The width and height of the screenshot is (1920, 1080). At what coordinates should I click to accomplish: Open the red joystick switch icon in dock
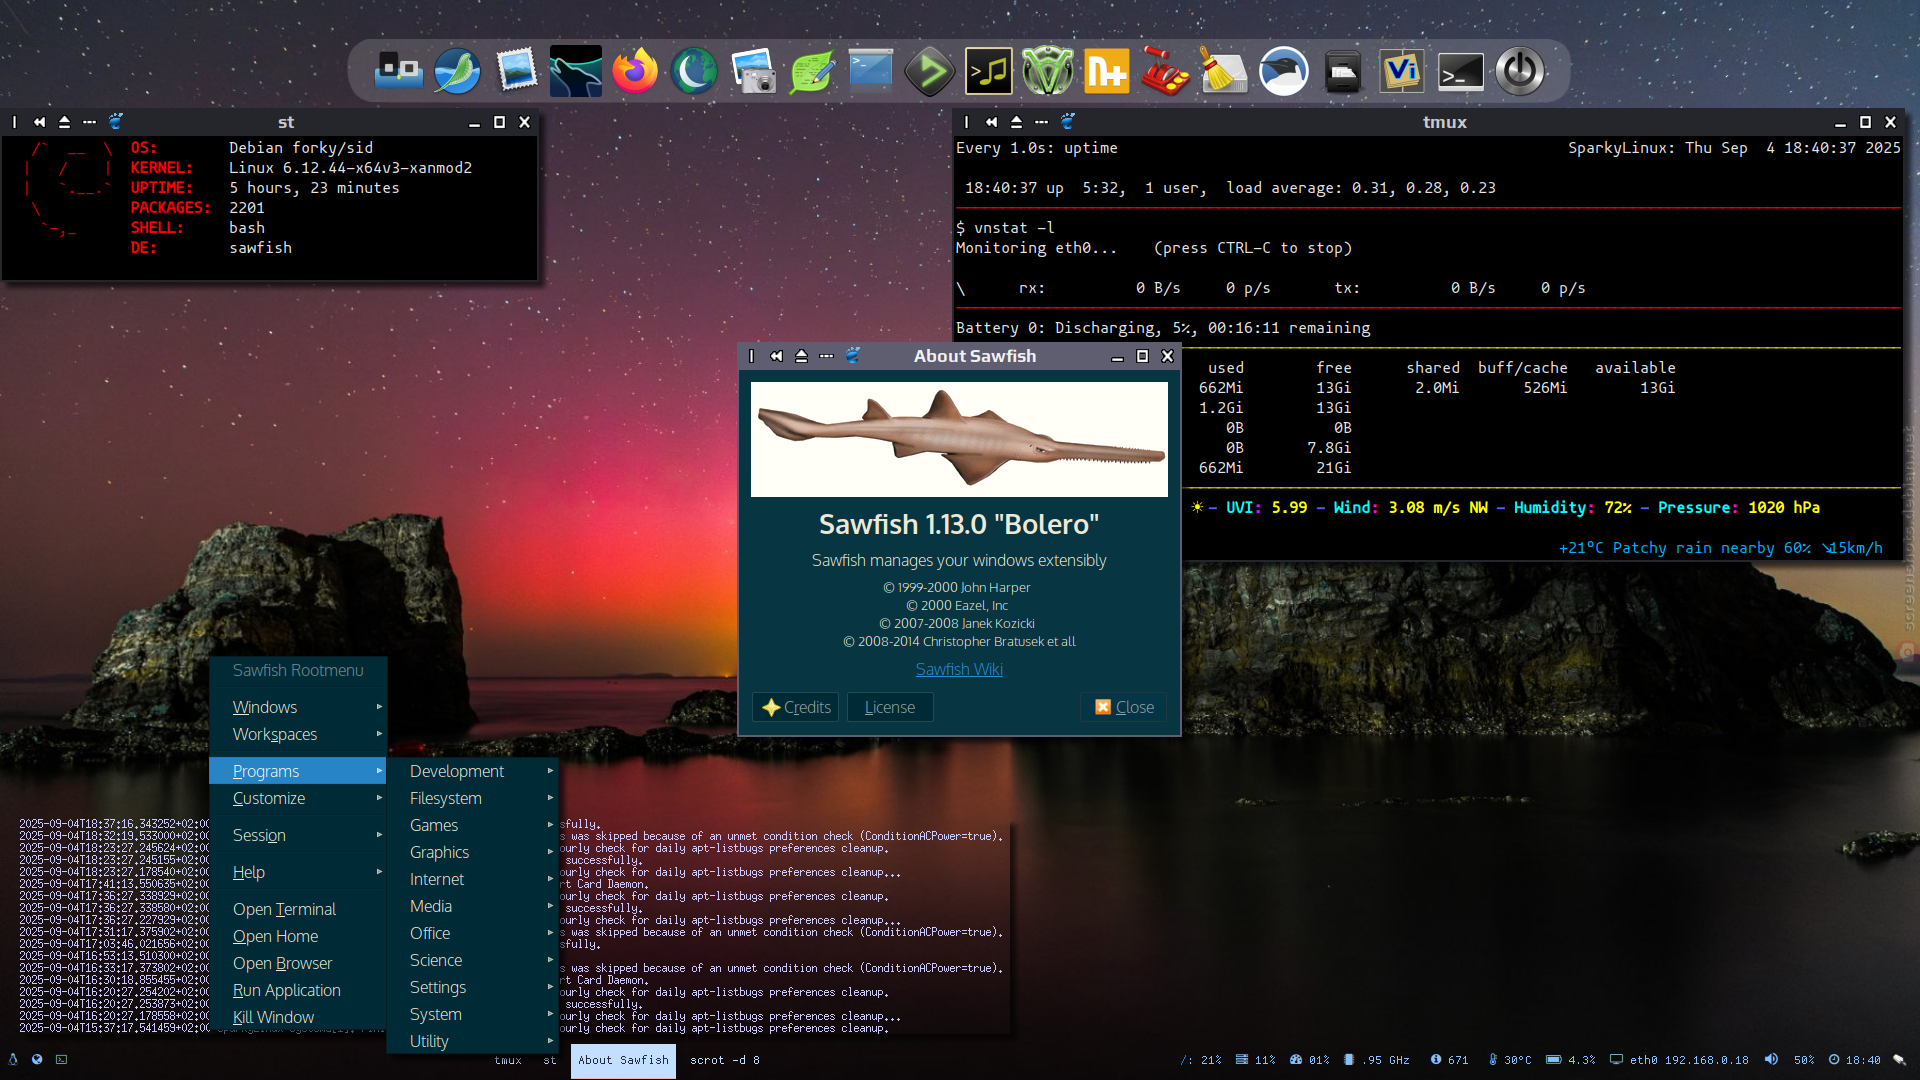point(1166,72)
